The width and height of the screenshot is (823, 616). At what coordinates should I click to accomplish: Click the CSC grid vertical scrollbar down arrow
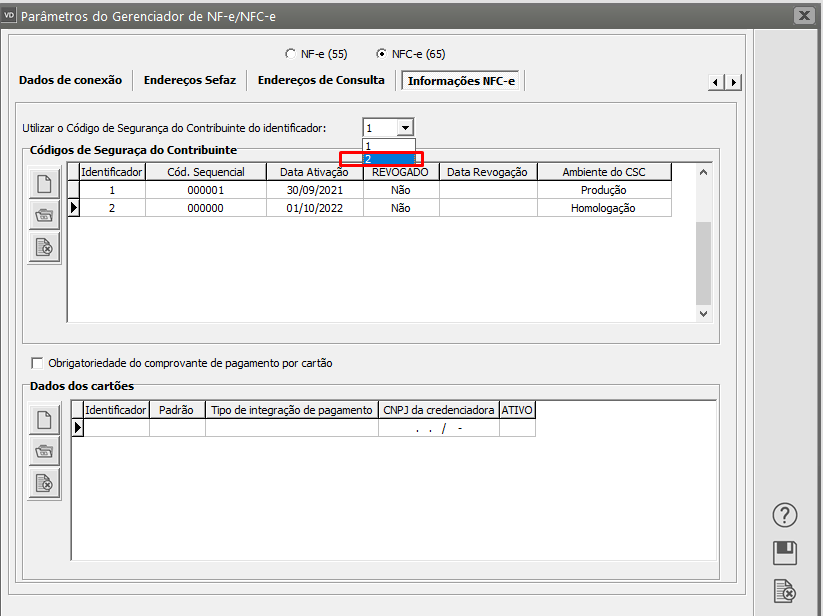(703, 313)
